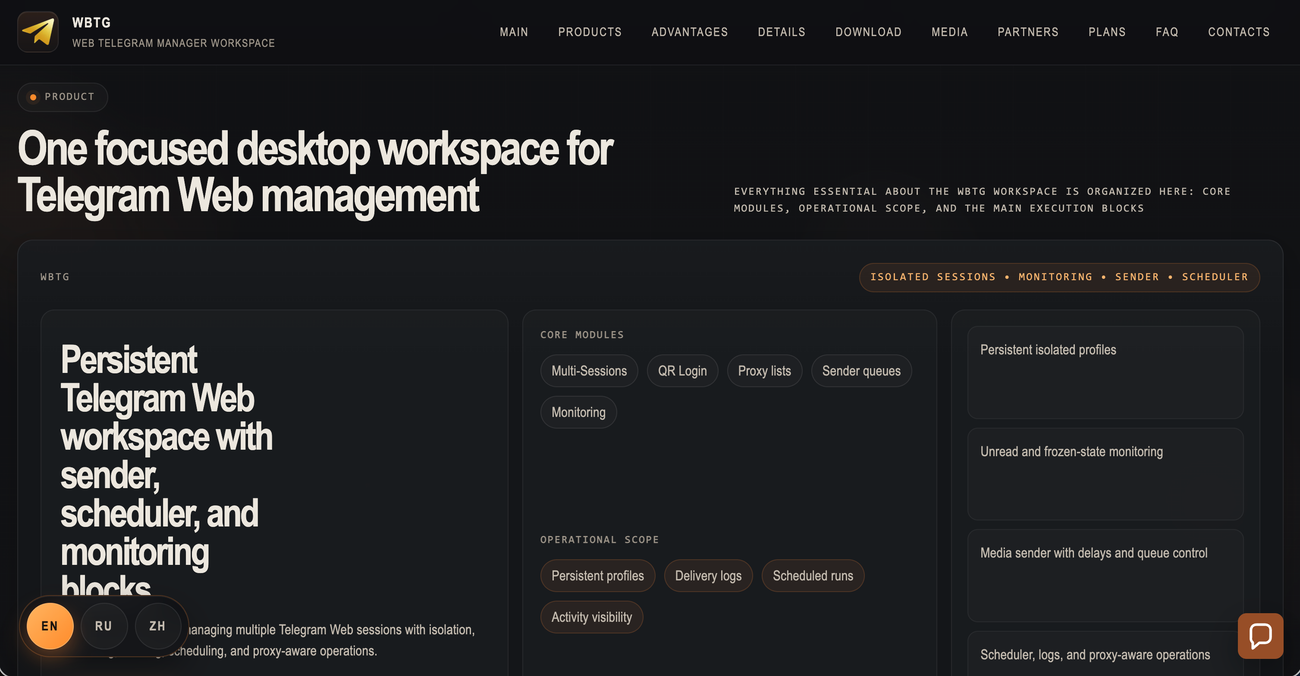Open the Persistent isolated profiles card

point(1105,372)
